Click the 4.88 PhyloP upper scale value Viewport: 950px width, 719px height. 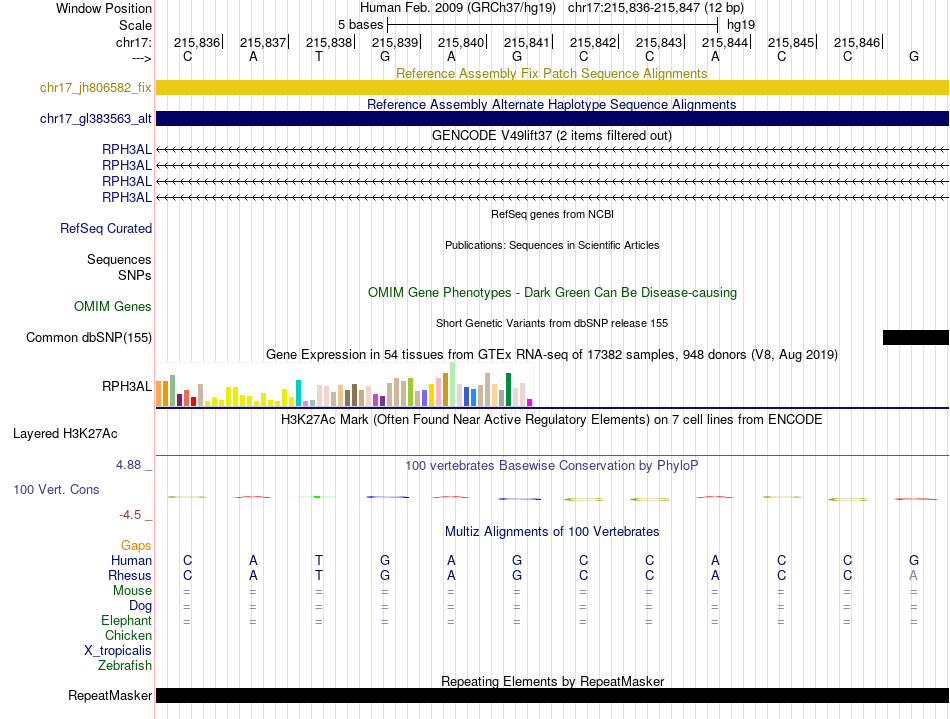(x=128, y=465)
